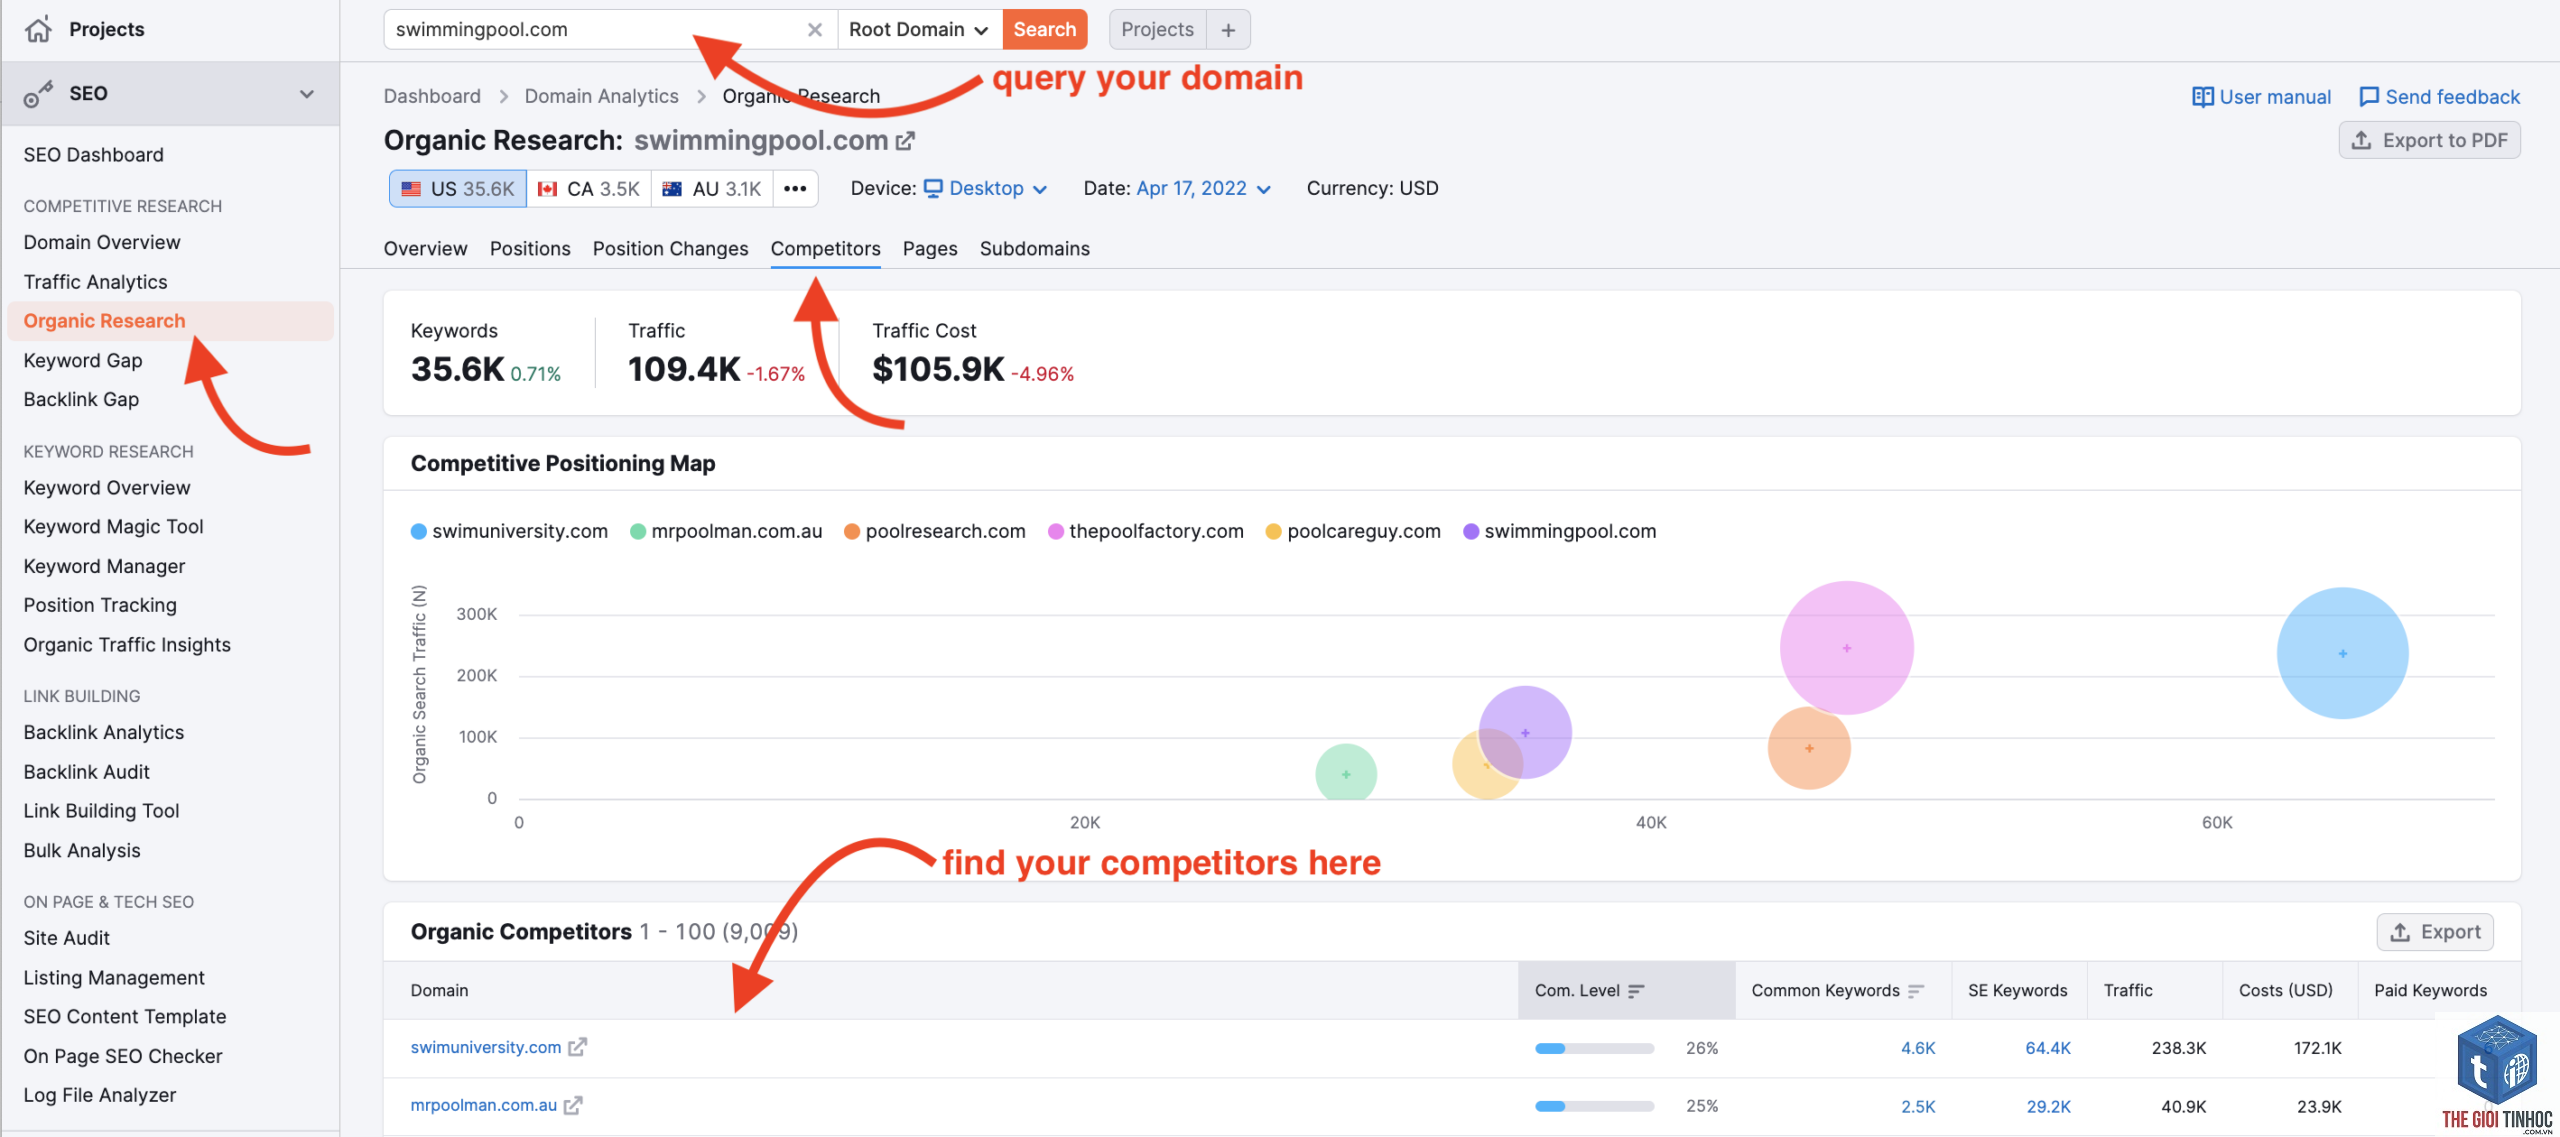Switch to the Subdomains tab
Viewport: 2560px width, 1137px height.
1034,249
